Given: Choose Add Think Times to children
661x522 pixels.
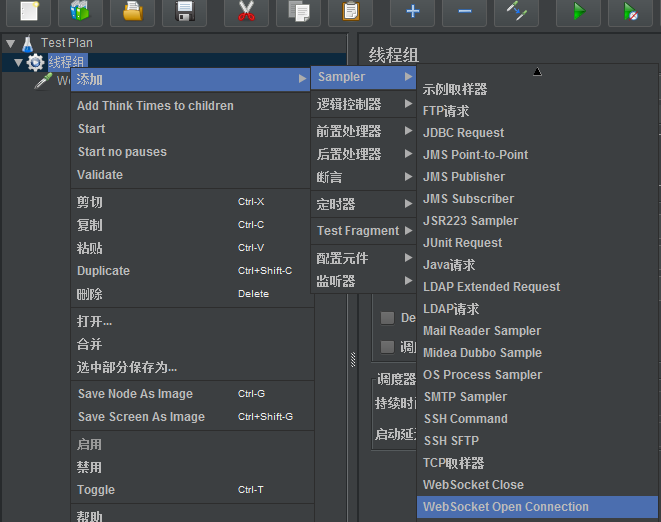Looking at the screenshot, I should (x=190, y=106).
